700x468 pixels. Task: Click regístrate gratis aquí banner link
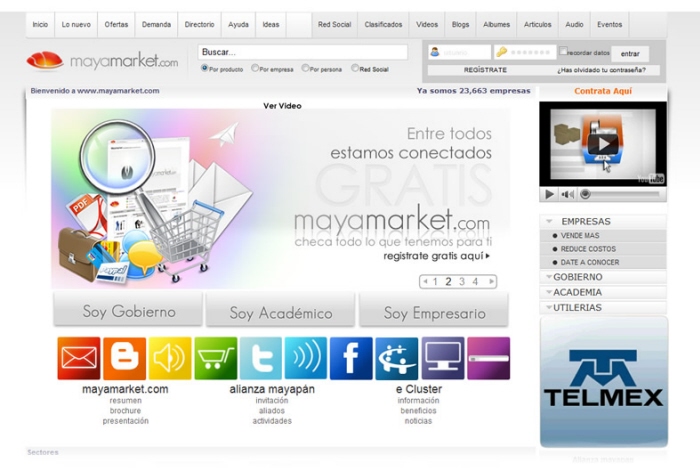437,256
